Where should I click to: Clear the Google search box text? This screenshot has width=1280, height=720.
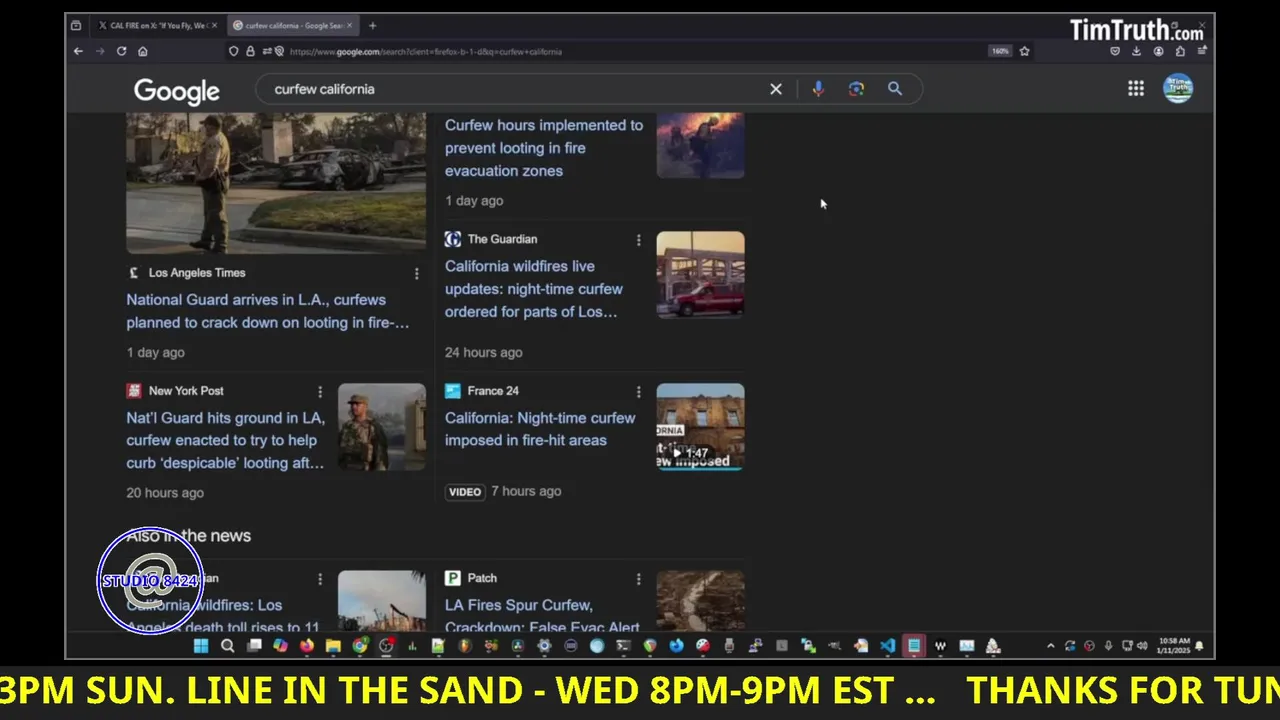pos(775,89)
